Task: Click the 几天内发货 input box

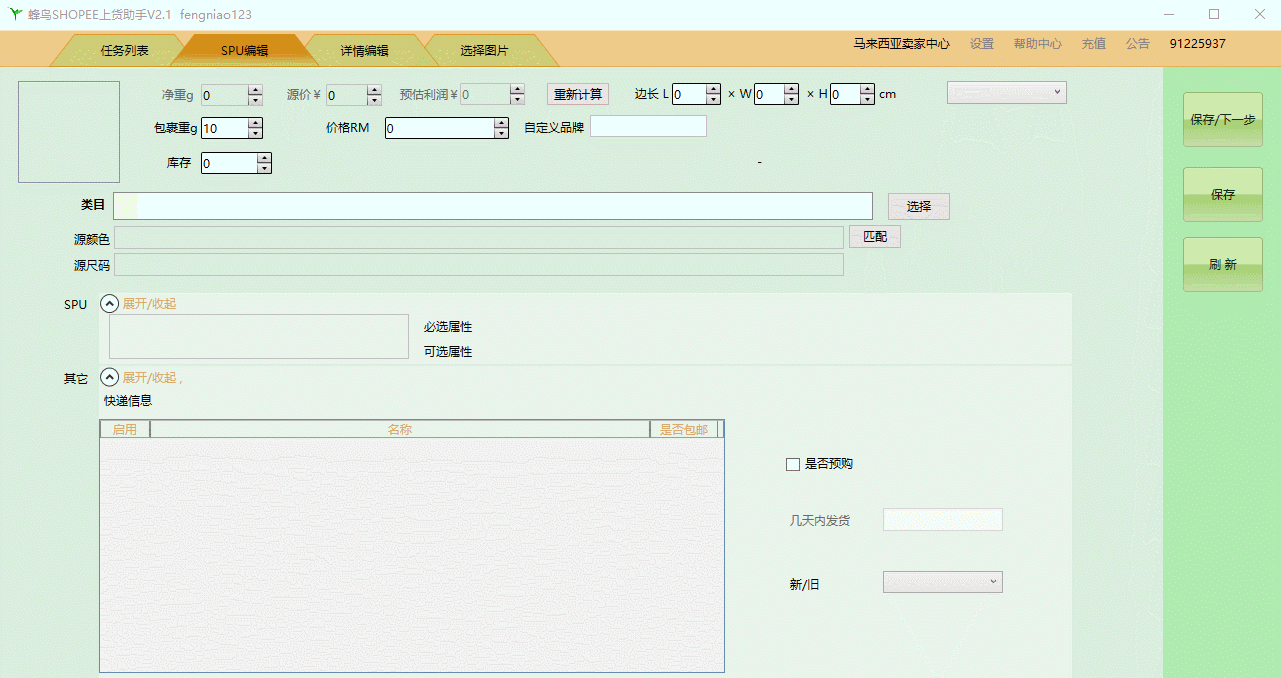Action: [x=942, y=520]
